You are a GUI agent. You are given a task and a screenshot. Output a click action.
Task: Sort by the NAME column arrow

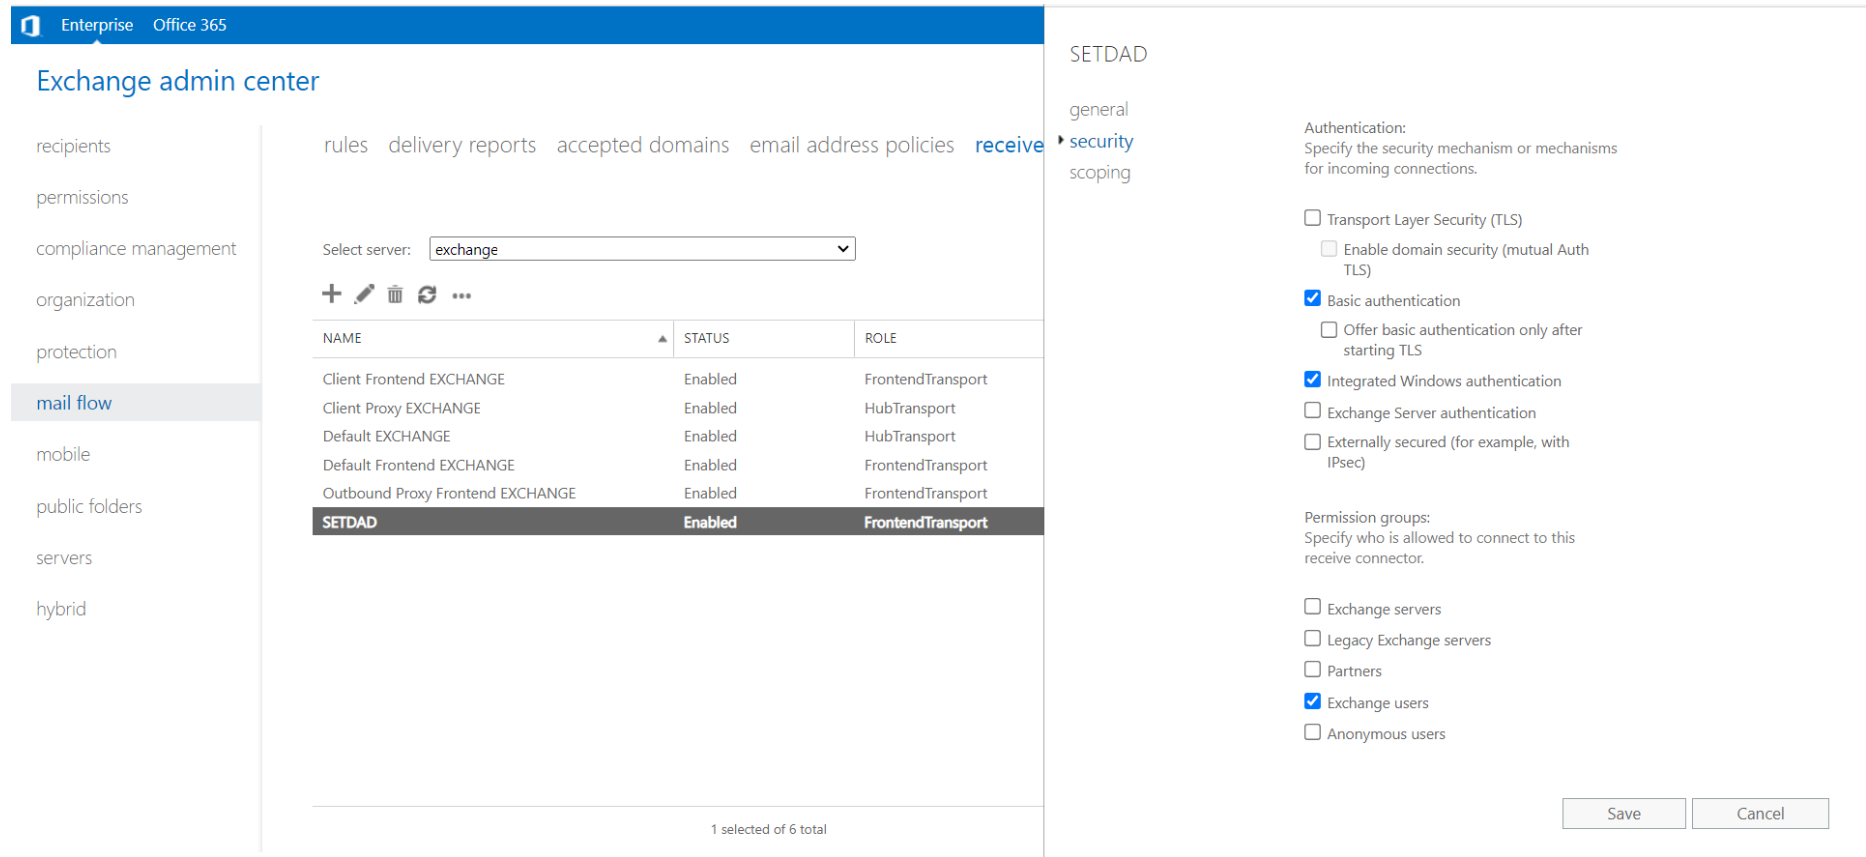(662, 339)
